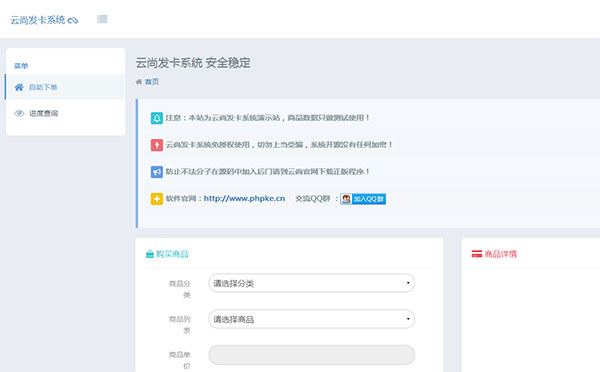Click the blue megaphone icon
The width and height of the screenshot is (600, 372).
(x=157, y=172)
